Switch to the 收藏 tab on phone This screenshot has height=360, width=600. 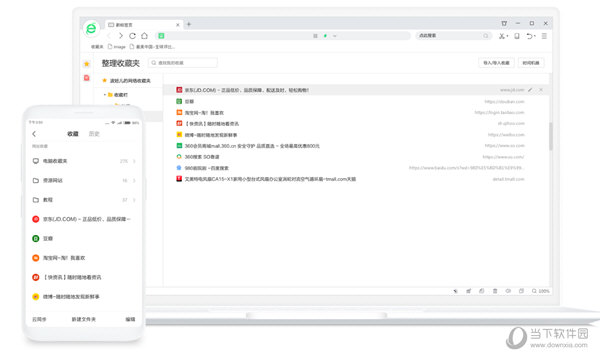click(73, 134)
